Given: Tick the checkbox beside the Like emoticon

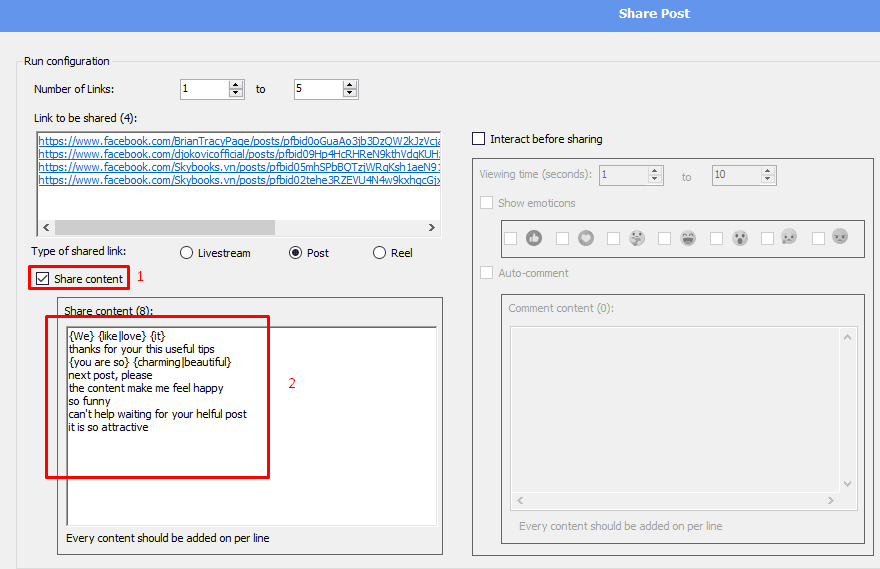Looking at the screenshot, I should click(x=511, y=238).
